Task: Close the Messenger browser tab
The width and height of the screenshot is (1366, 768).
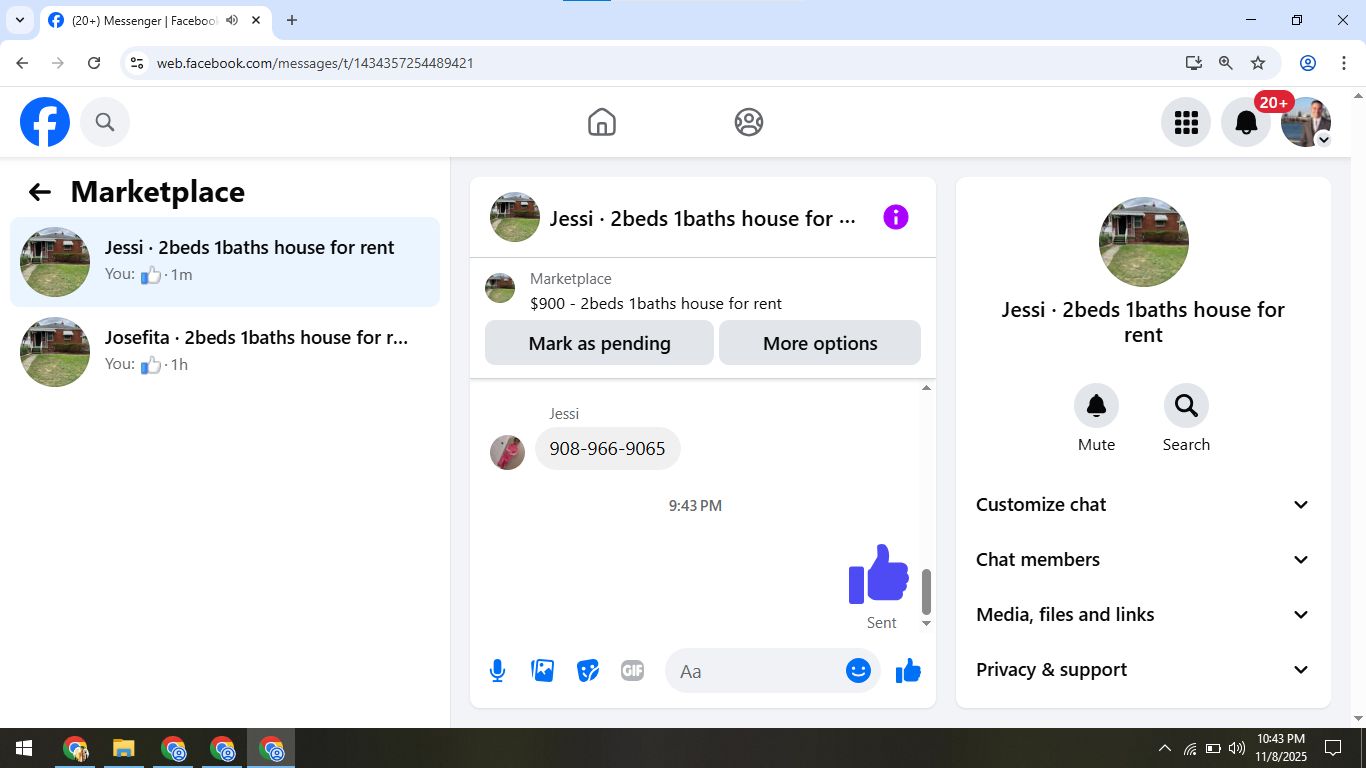Action: coord(256,20)
